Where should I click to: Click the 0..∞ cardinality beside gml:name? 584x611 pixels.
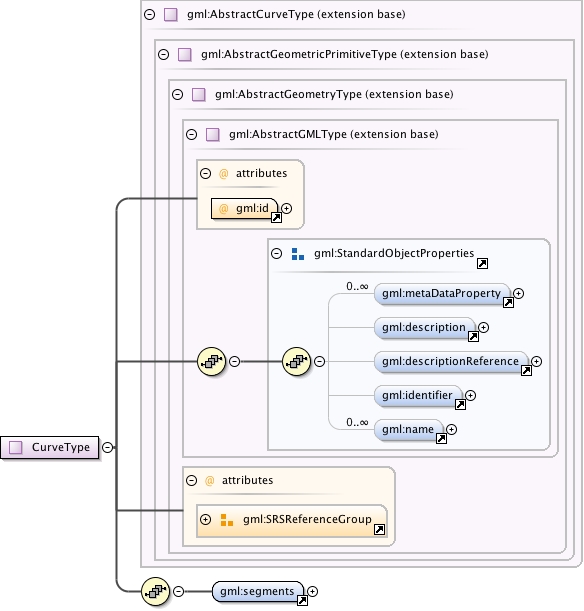point(357,422)
